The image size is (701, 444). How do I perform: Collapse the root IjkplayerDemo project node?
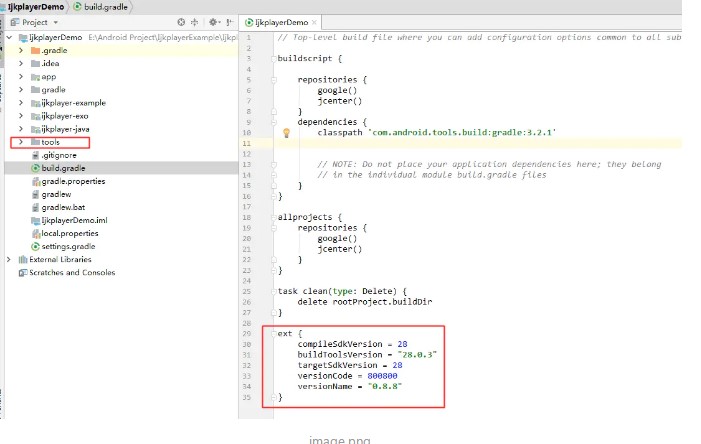[9, 37]
